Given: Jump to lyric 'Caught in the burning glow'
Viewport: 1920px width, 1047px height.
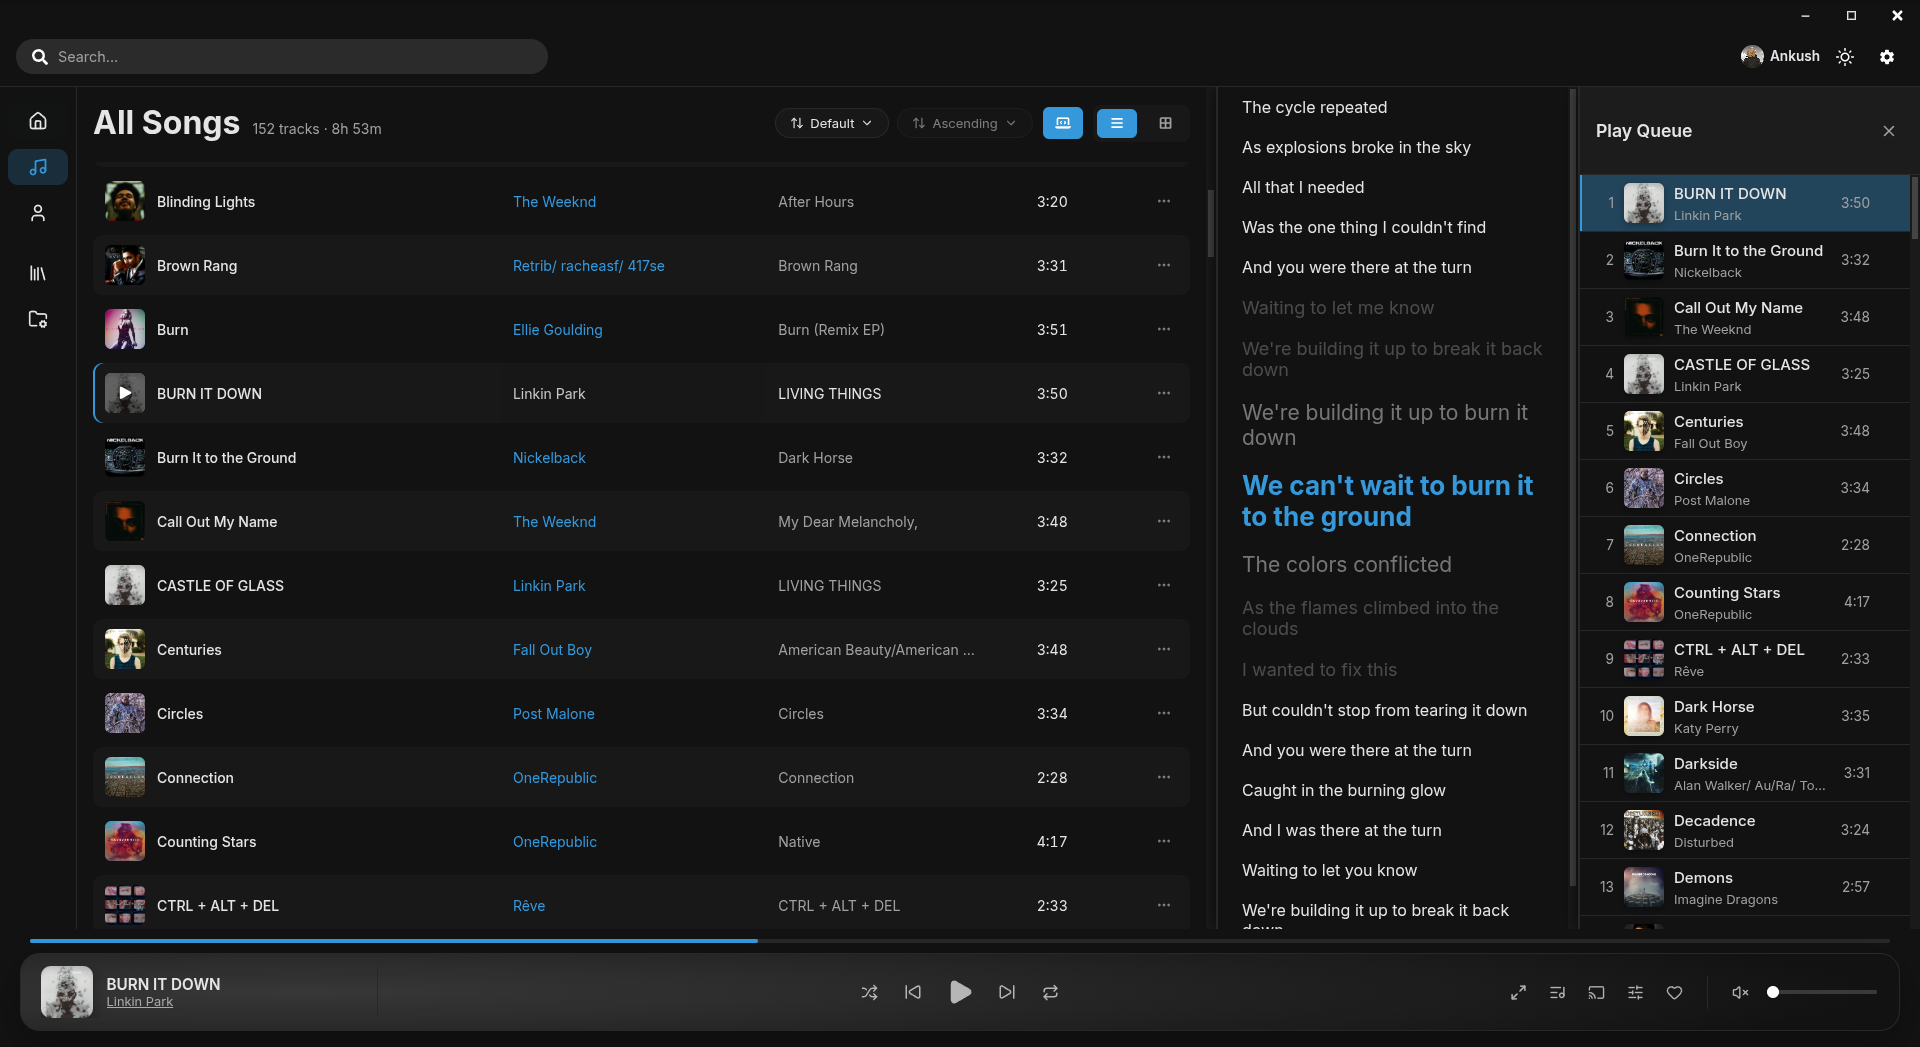Looking at the screenshot, I should 1343,790.
